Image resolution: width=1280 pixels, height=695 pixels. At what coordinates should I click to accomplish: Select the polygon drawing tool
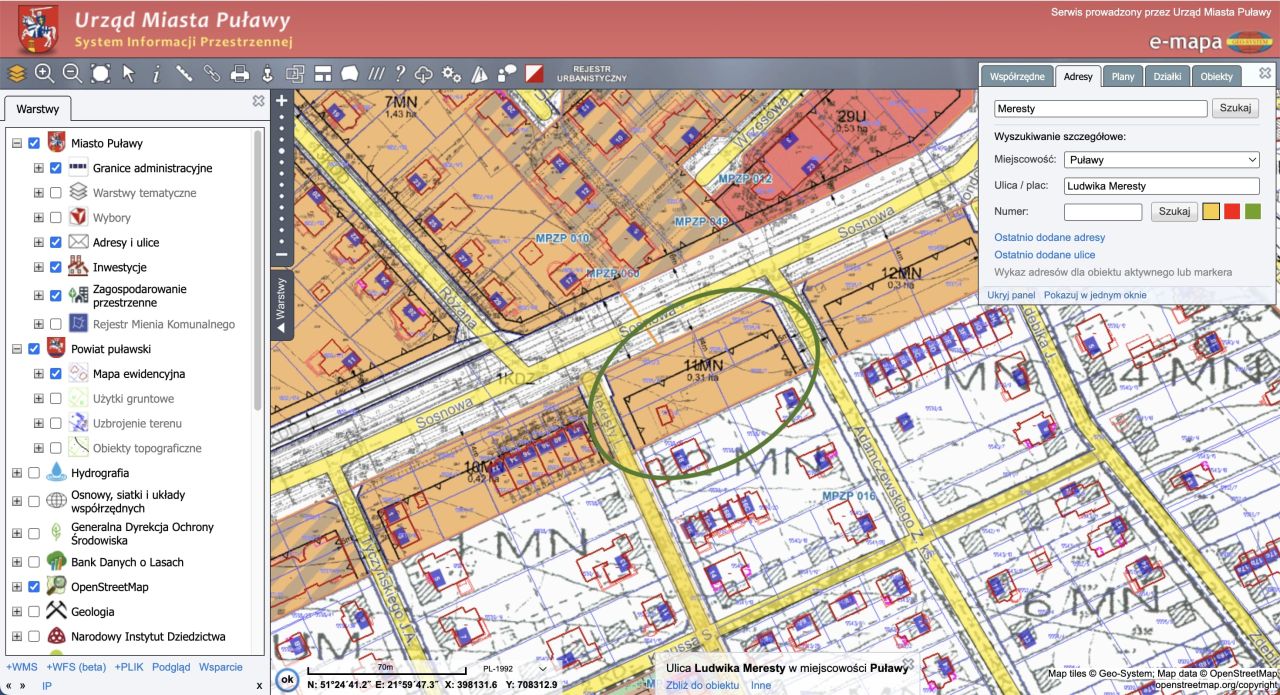point(349,73)
